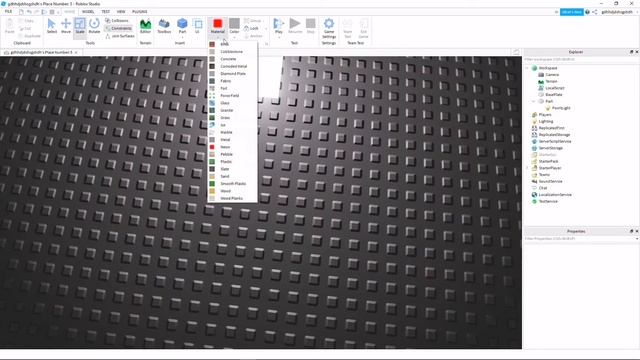Switch to the HOME ribbon tab

coord(70,11)
